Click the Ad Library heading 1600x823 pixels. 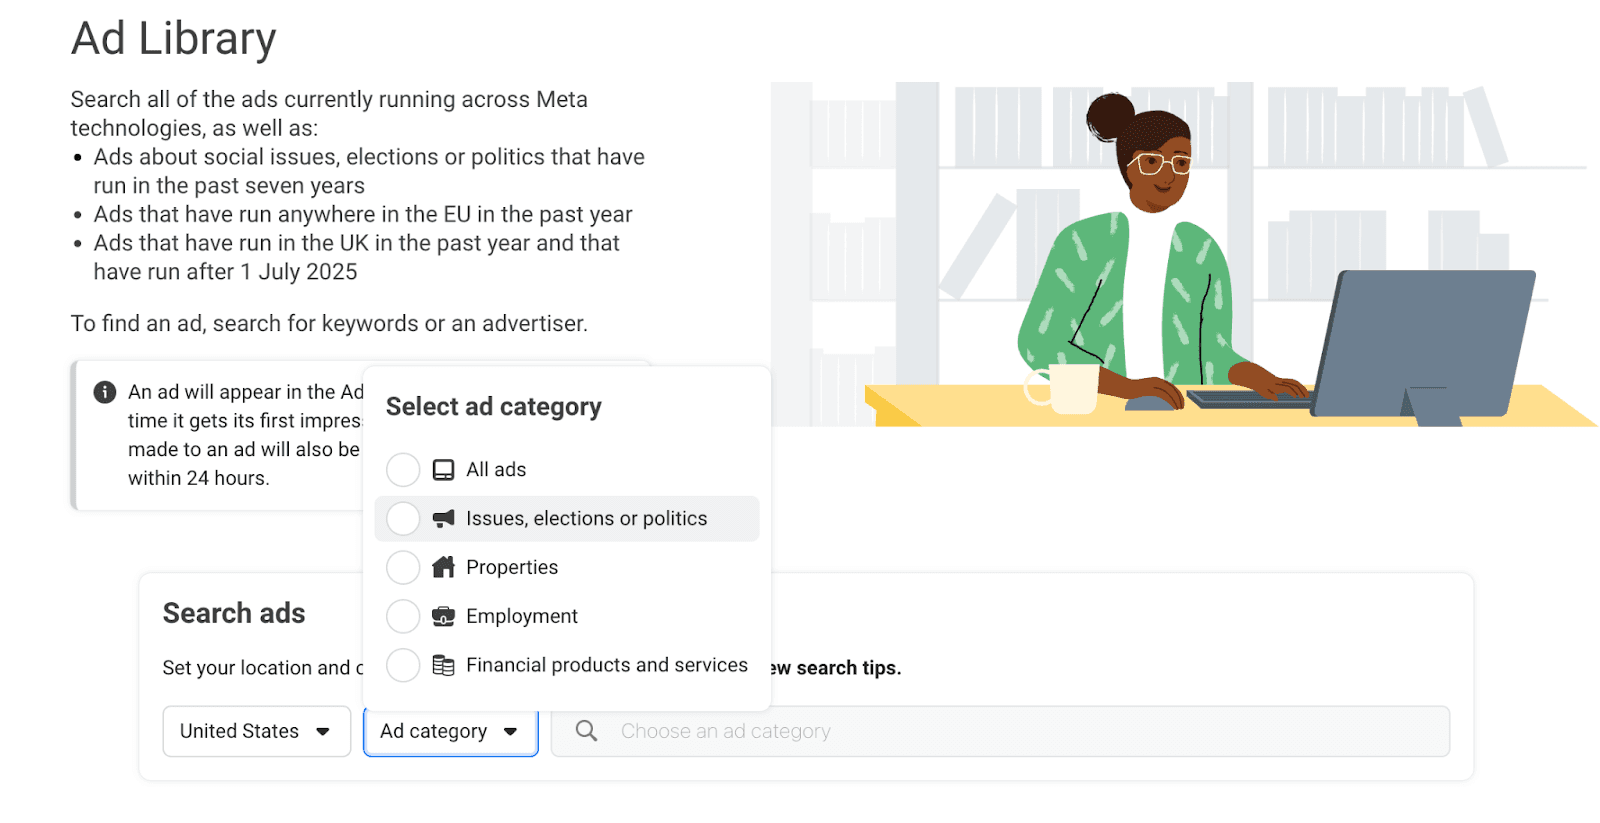172,38
